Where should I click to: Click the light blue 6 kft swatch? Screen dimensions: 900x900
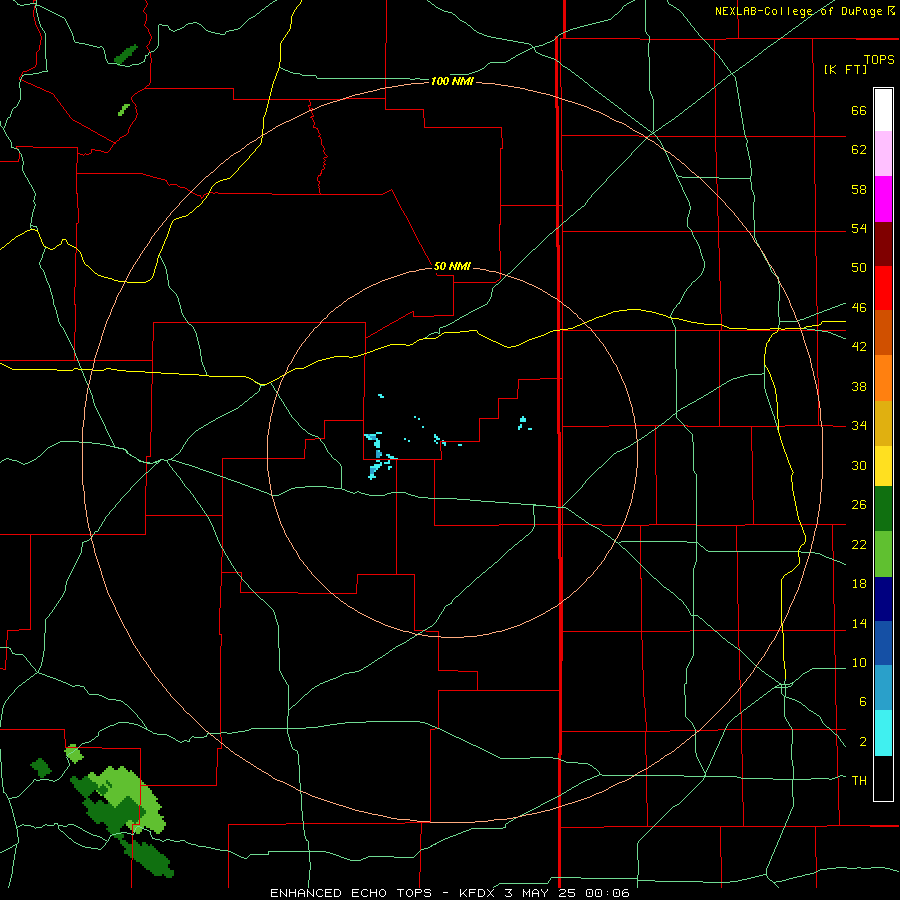pos(883,688)
